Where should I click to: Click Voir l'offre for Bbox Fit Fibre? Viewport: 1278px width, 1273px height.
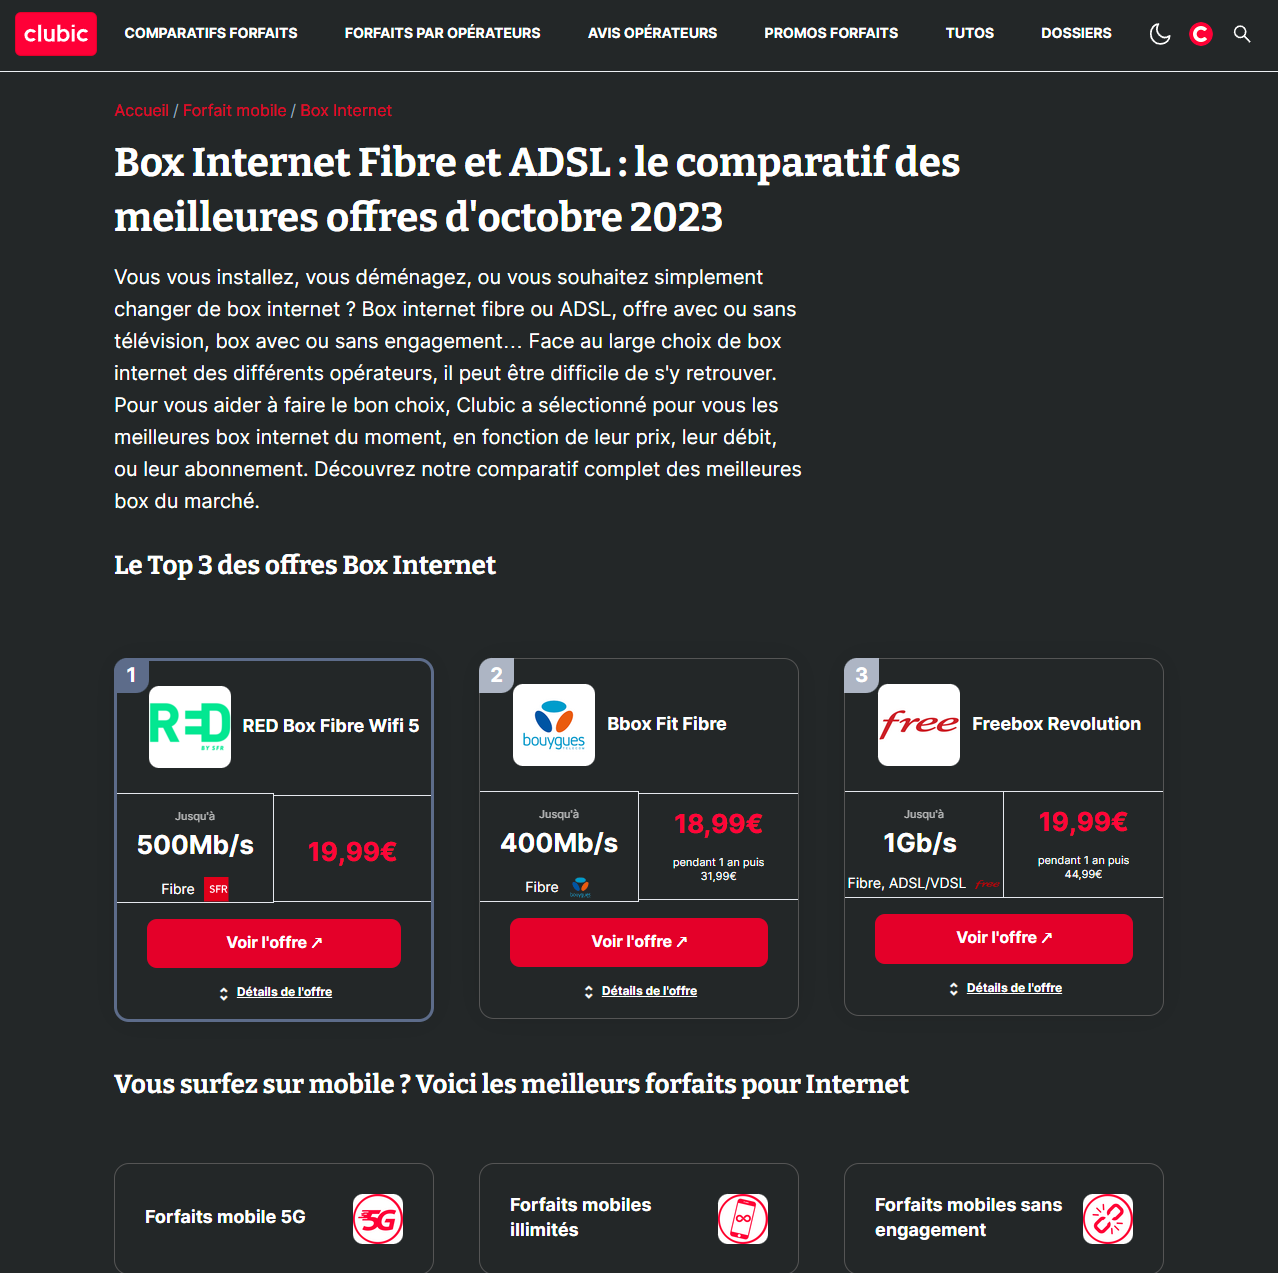point(639,942)
